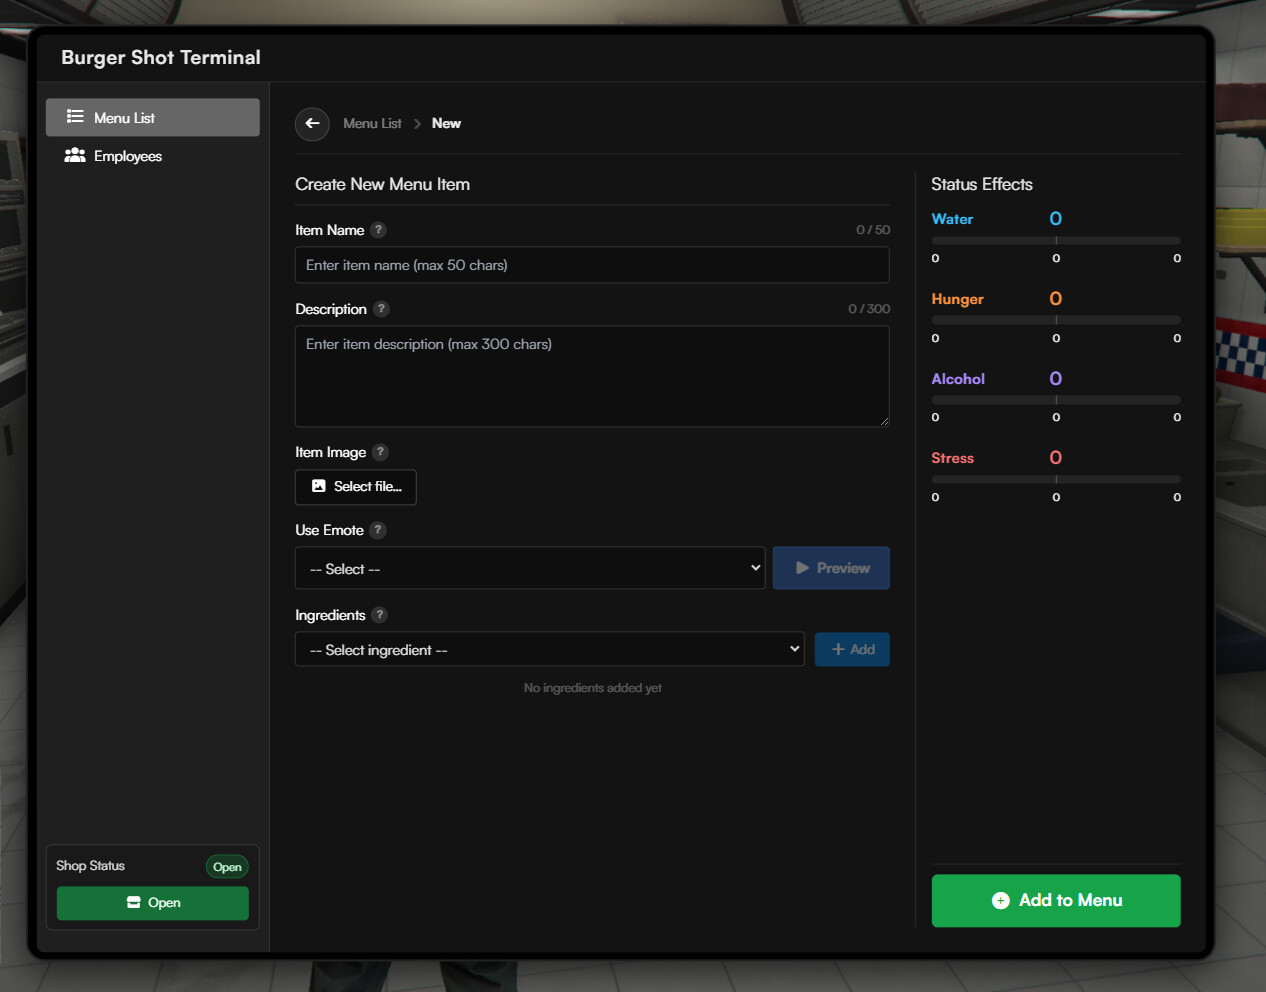
Task: Click the Ingredients help icon
Action: (380, 615)
